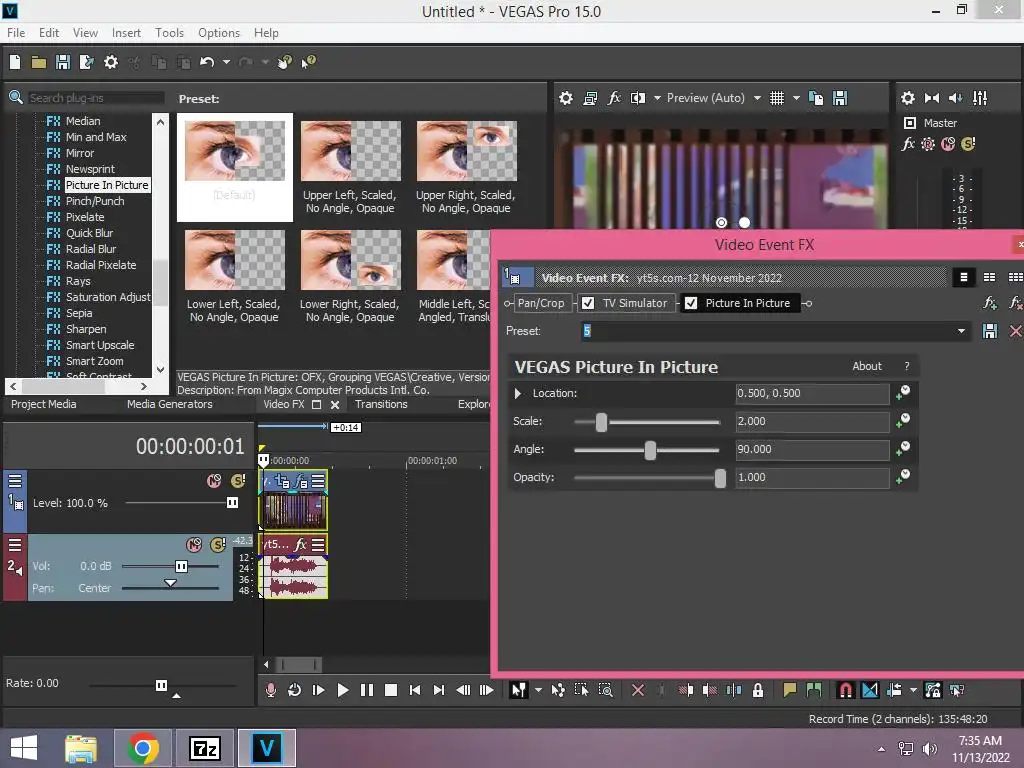This screenshot has width=1024, height=768.
Task: Solo video track 1
Action: [238, 481]
